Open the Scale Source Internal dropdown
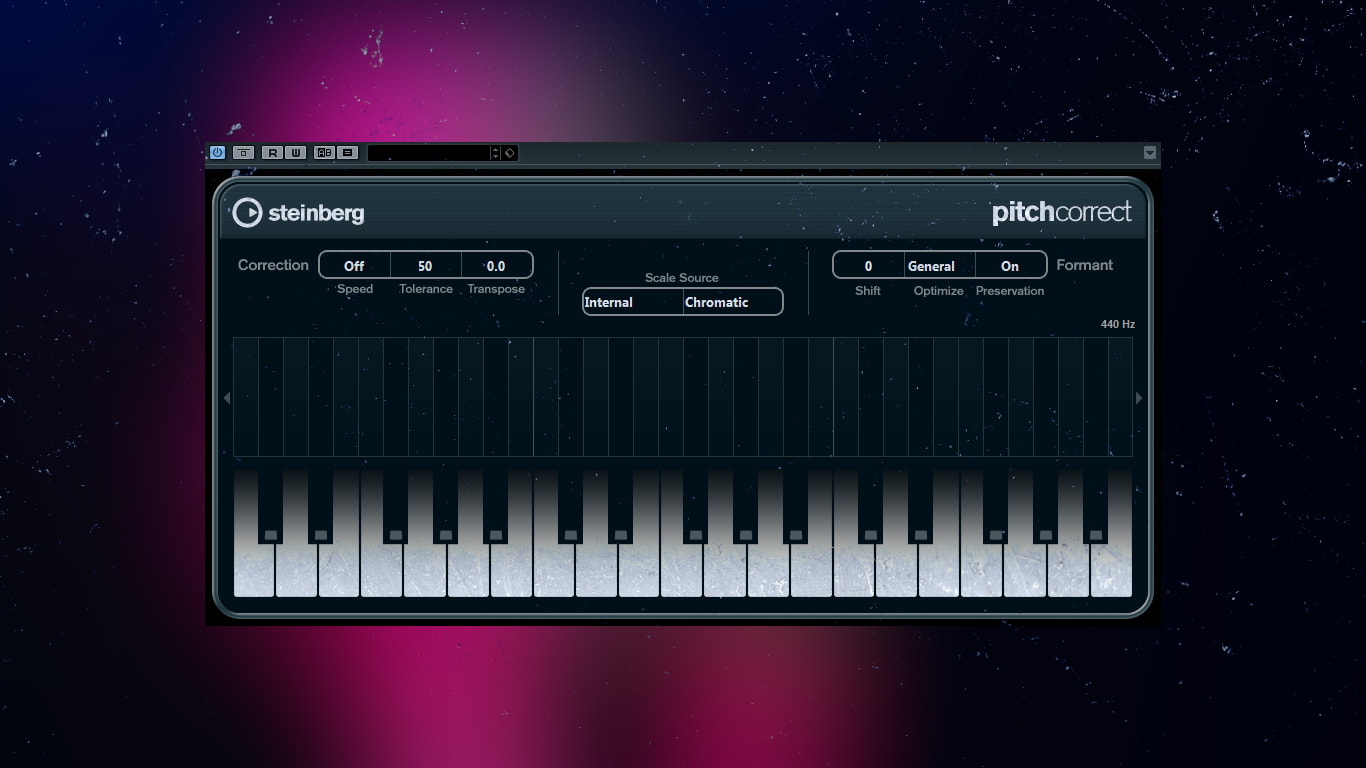1366x768 pixels. [x=633, y=302]
